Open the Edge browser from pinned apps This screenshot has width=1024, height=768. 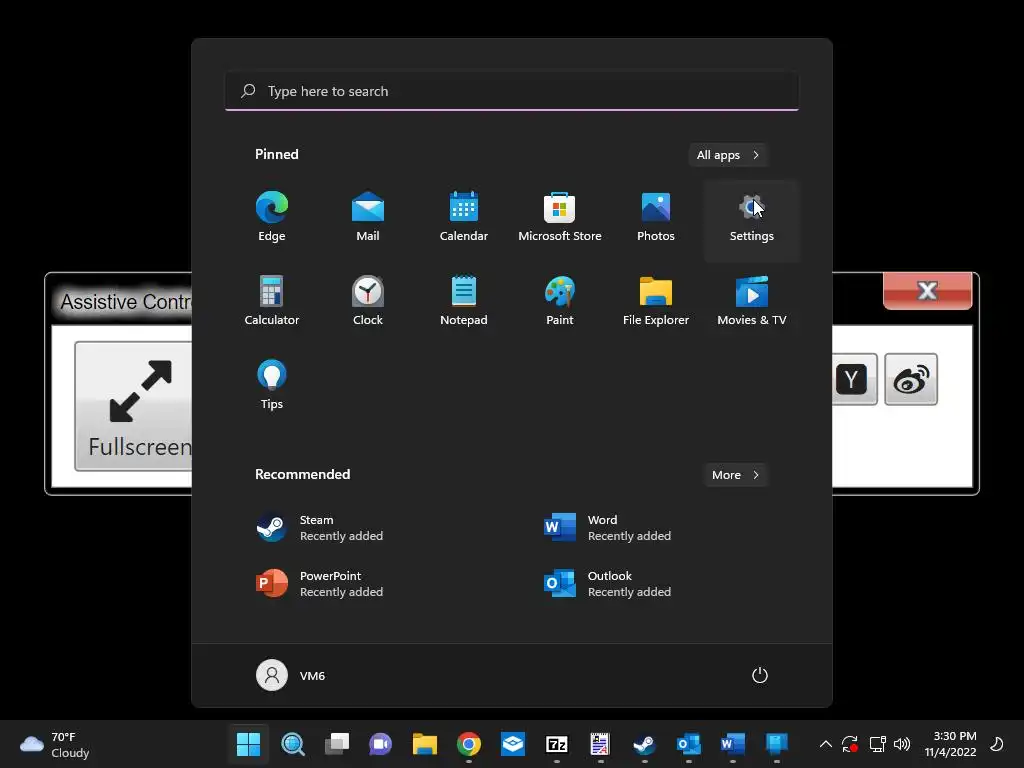tap(272, 217)
